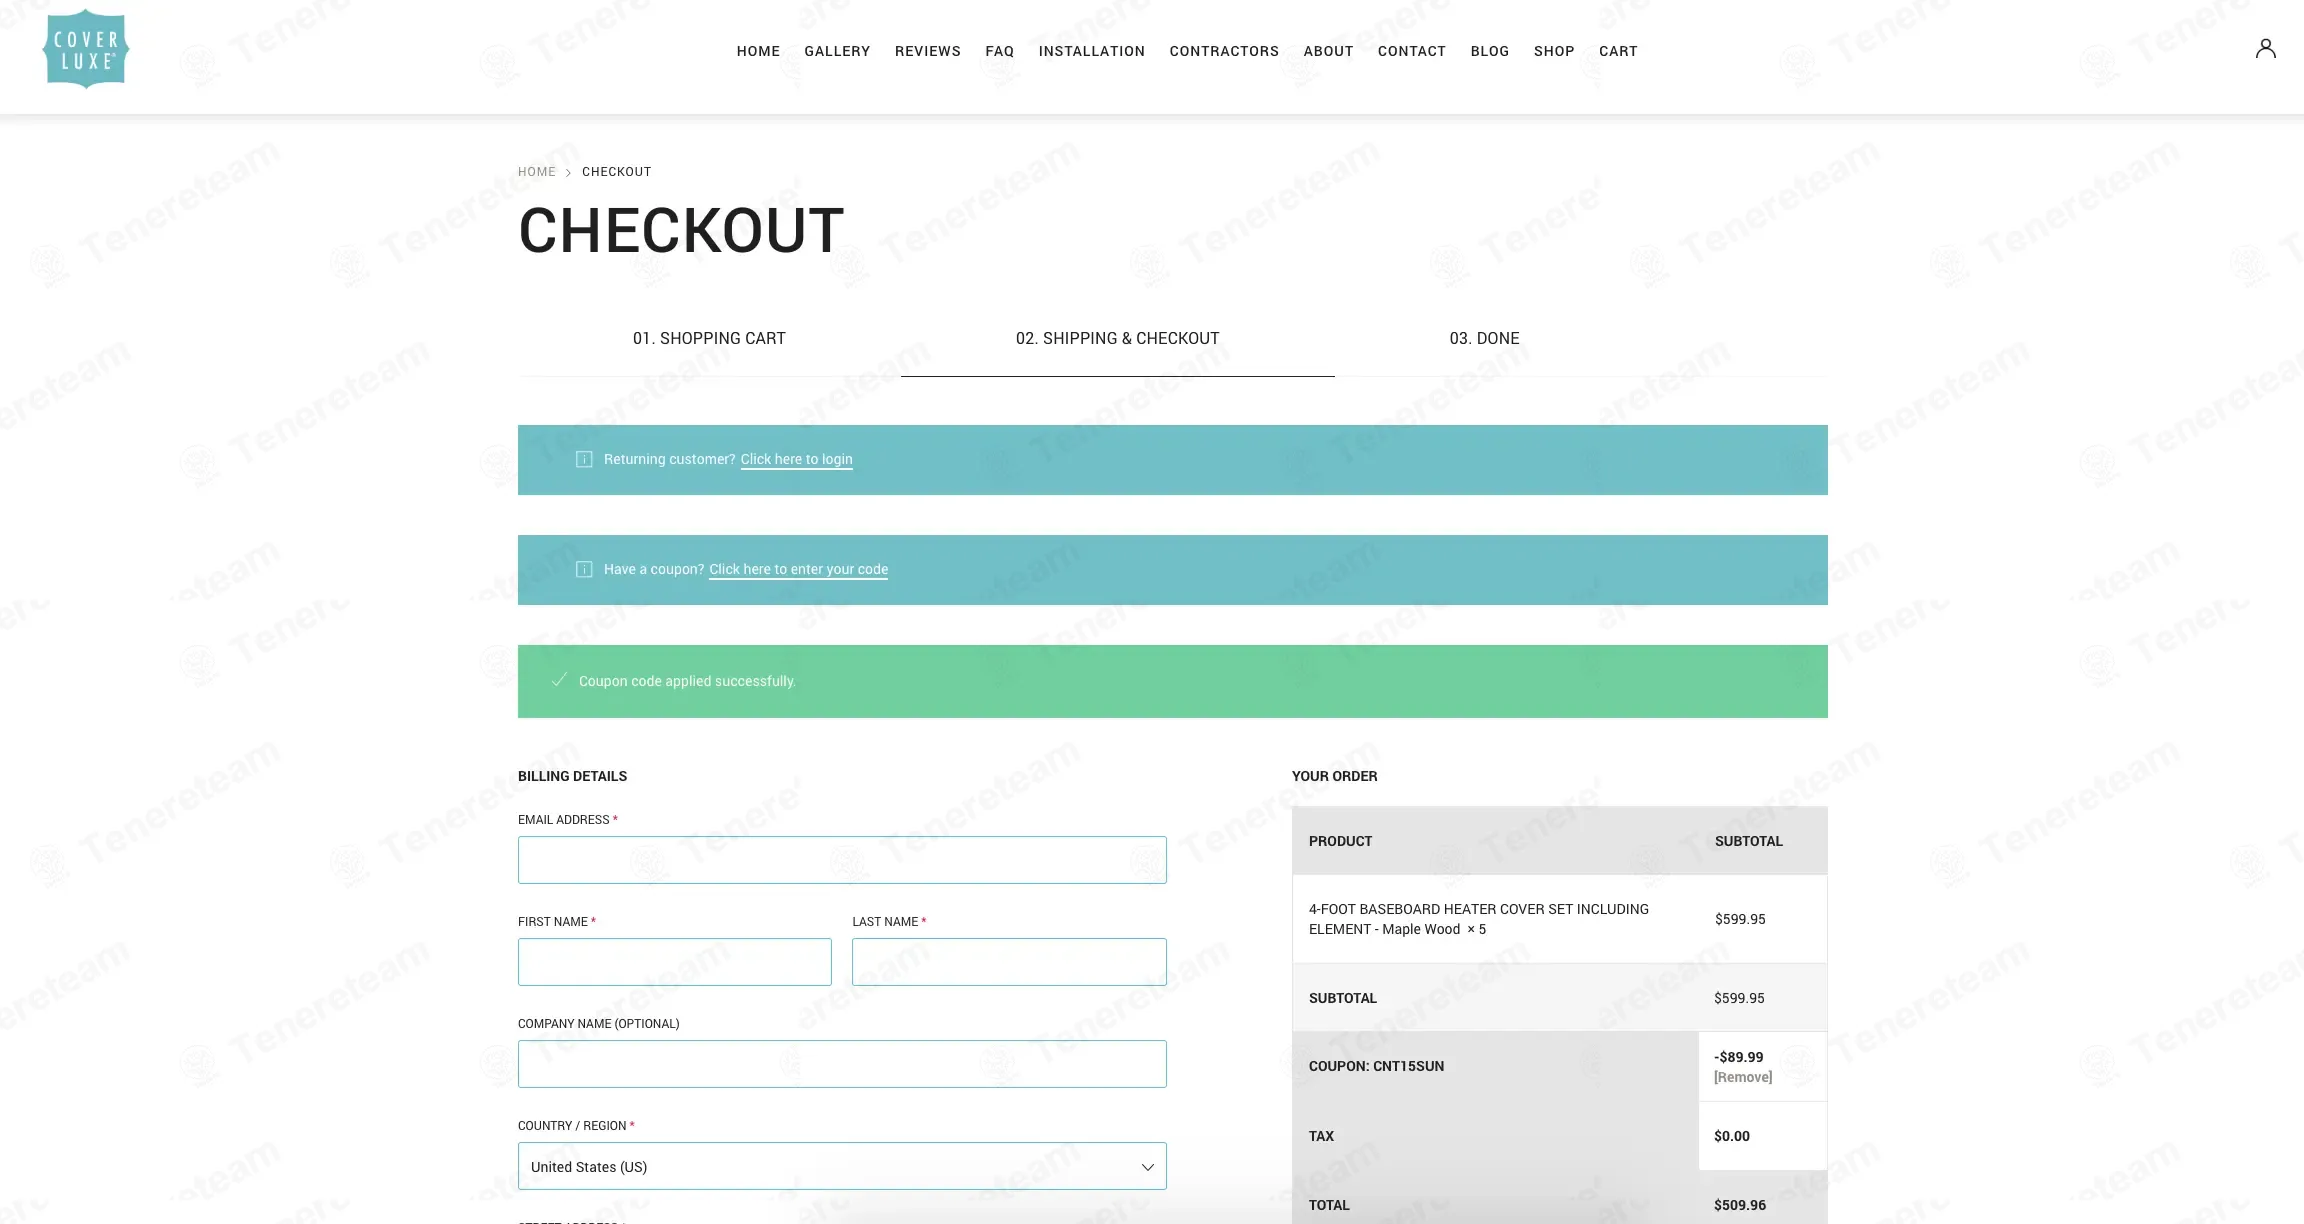
Task: Click checkmark icon in coupon success banner
Action: (559, 680)
